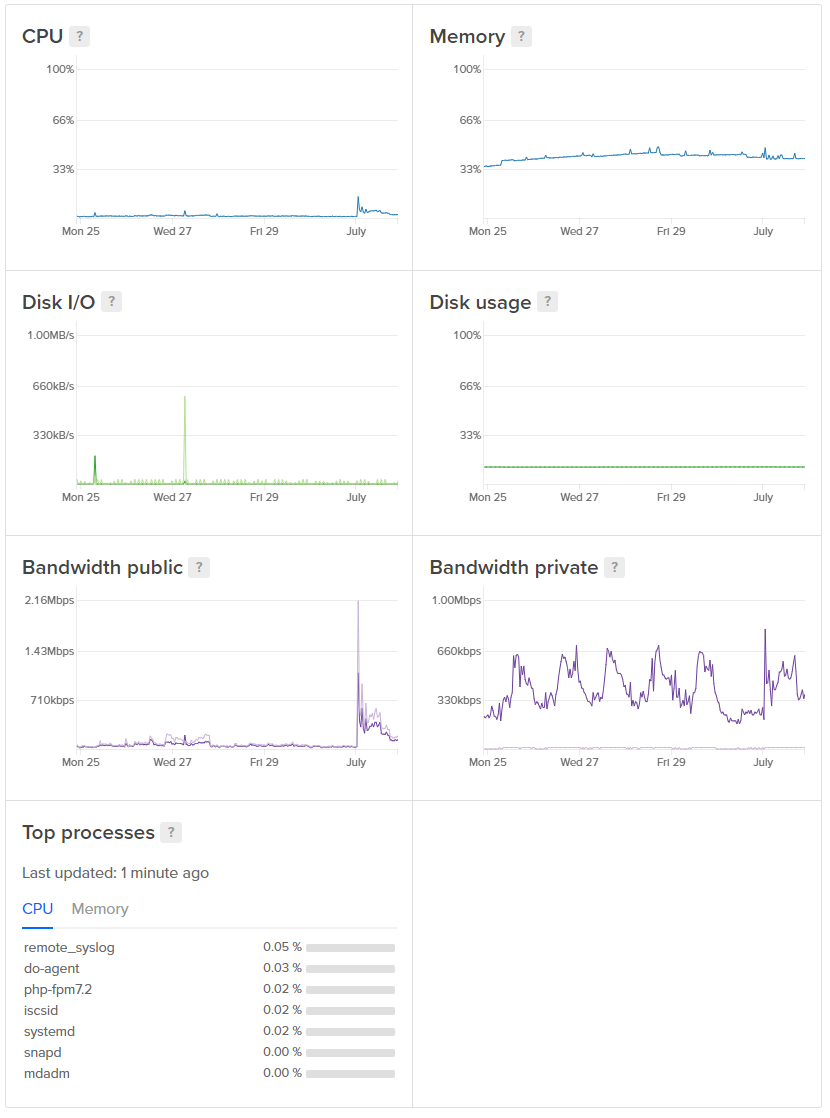Select the do-agent process entry

52,968
